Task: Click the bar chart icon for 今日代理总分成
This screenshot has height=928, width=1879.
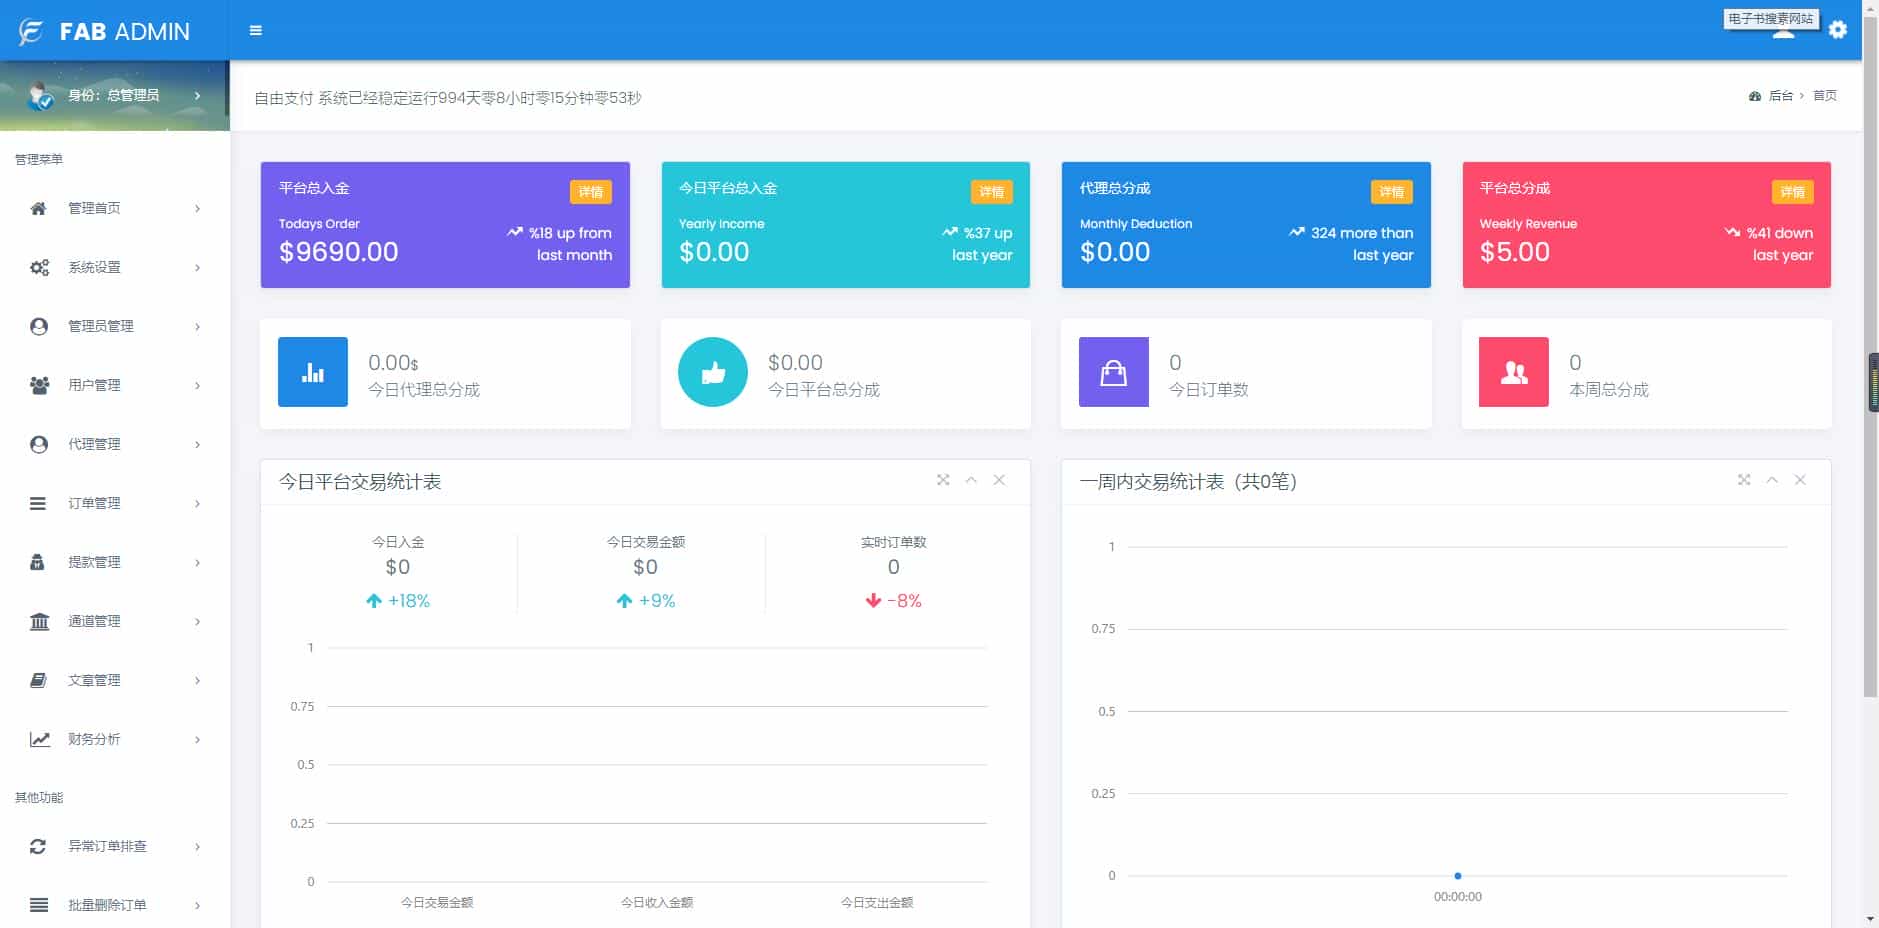Action: tap(313, 372)
